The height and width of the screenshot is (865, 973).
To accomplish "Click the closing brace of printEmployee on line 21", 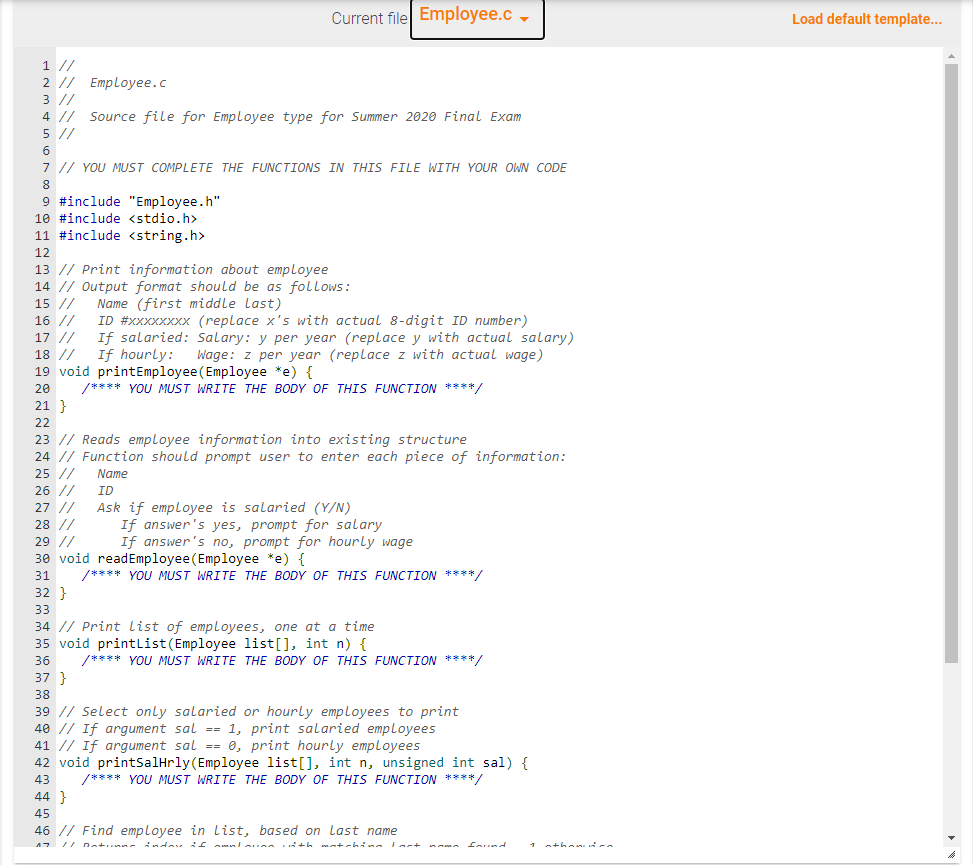I will tap(62, 405).
